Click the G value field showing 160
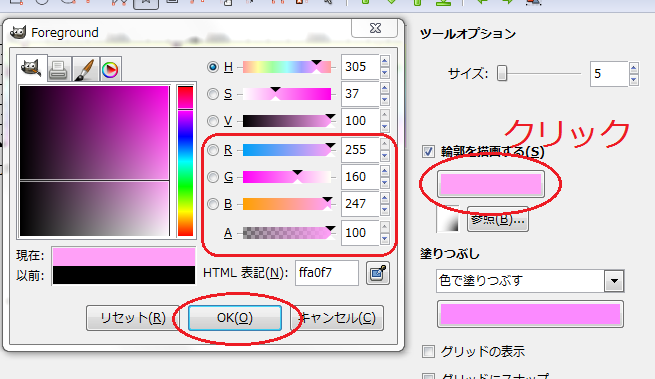 click(x=360, y=177)
